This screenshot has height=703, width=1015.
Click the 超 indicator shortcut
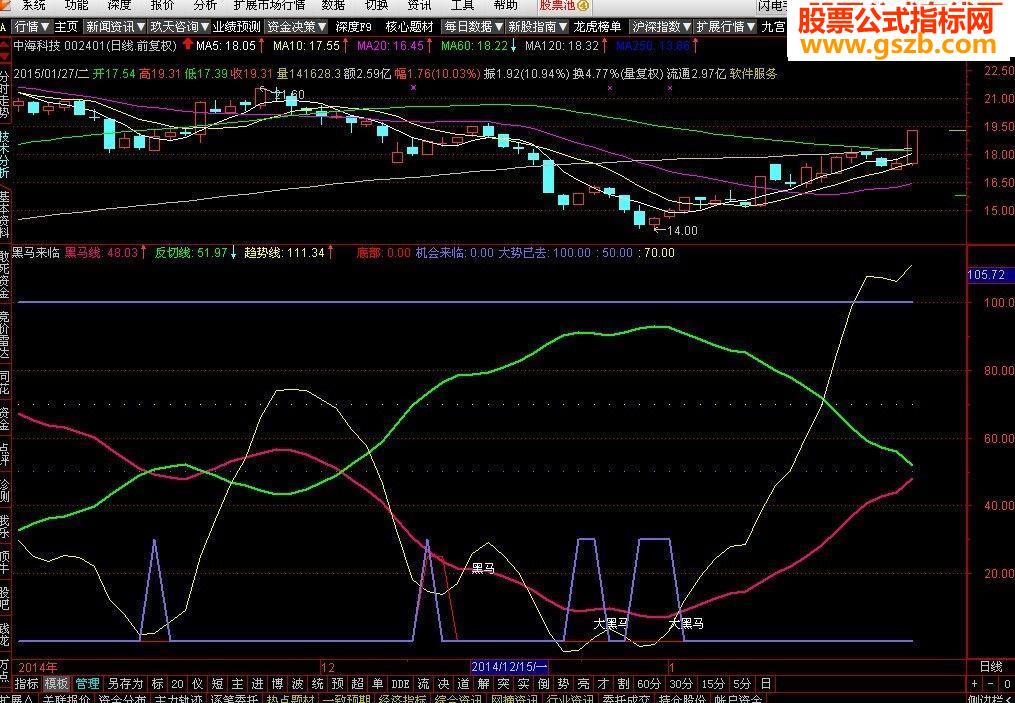[x=357, y=684]
